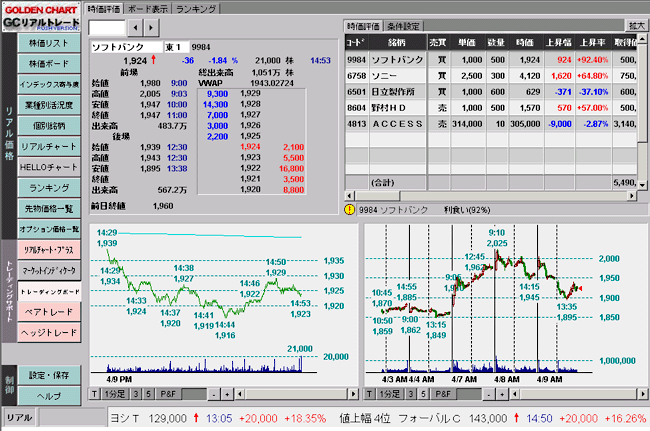Screen dimensions: 650x431
Task: Open ランキング sidebar button
Action: (49, 188)
